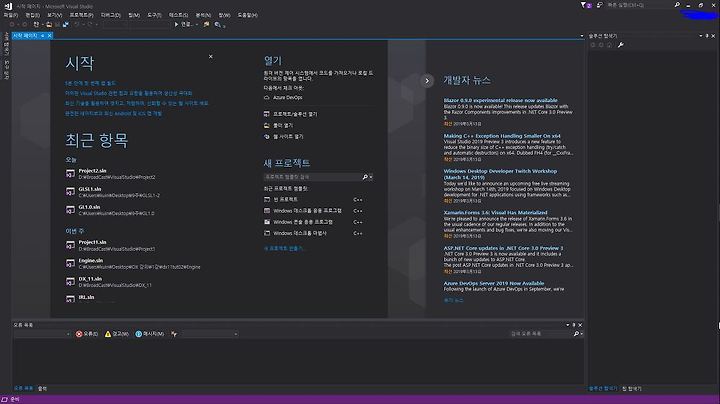
Task: Open Xamarin.Forms 3.6 Visual article
Action: [495, 213]
